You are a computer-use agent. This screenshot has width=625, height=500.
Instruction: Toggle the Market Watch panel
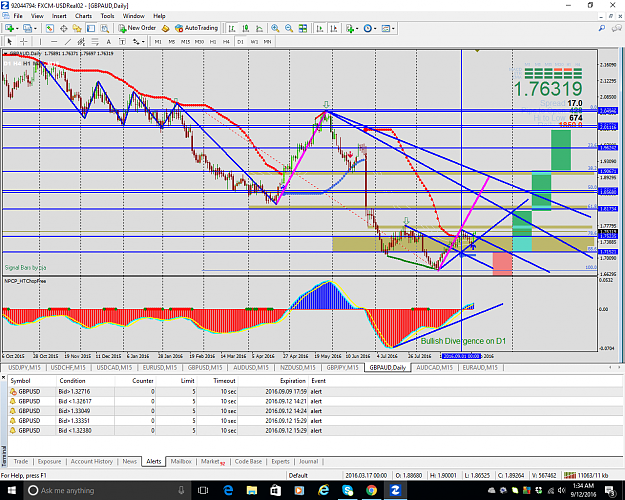(x=49, y=28)
